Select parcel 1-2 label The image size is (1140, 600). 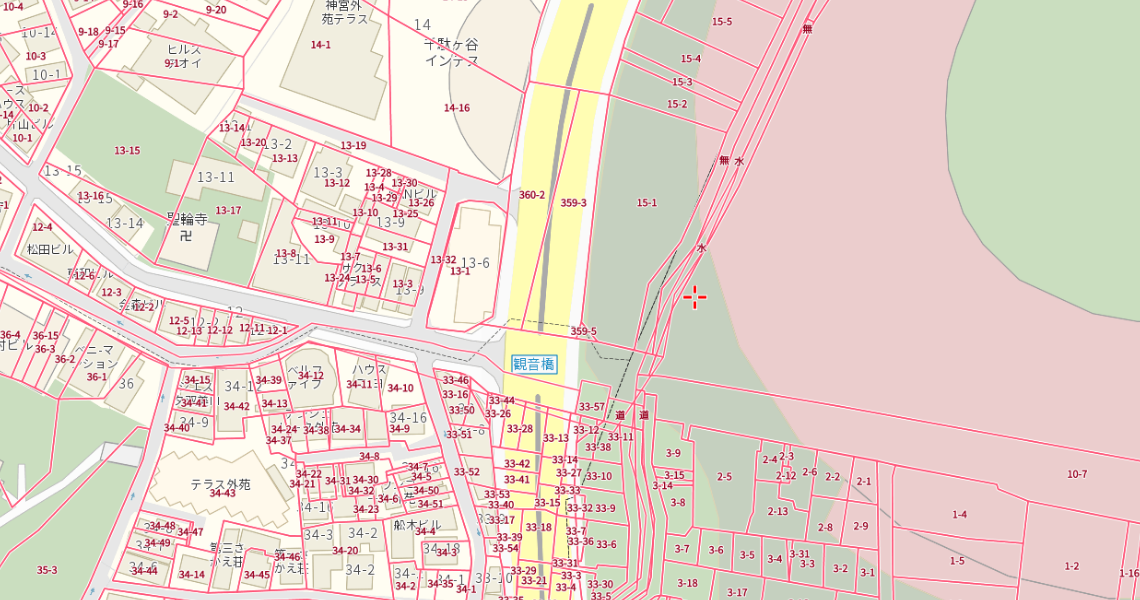pyautogui.click(x=1072, y=566)
